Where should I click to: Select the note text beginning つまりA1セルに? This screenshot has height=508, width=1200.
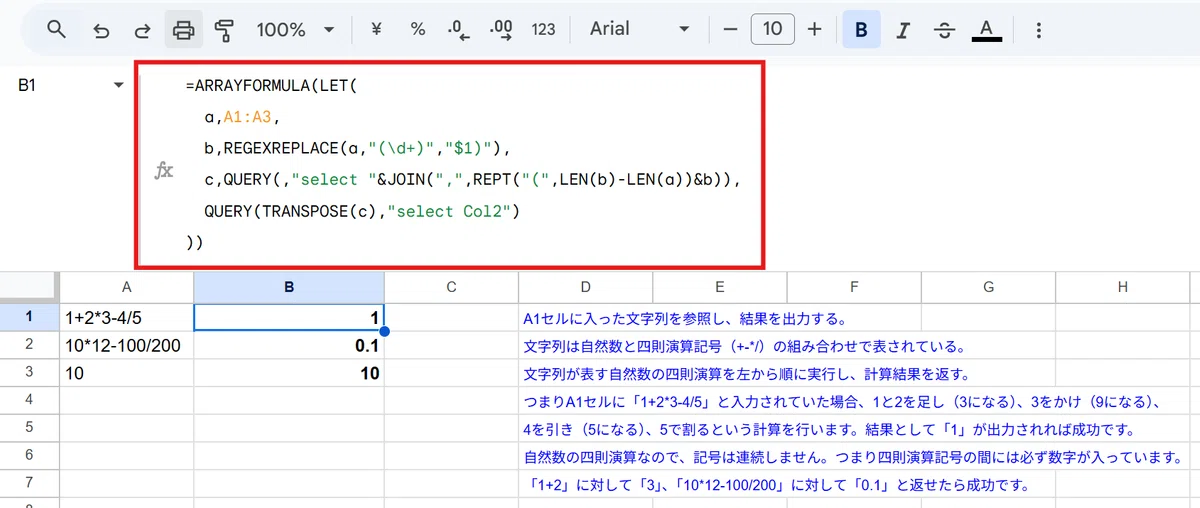click(841, 402)
